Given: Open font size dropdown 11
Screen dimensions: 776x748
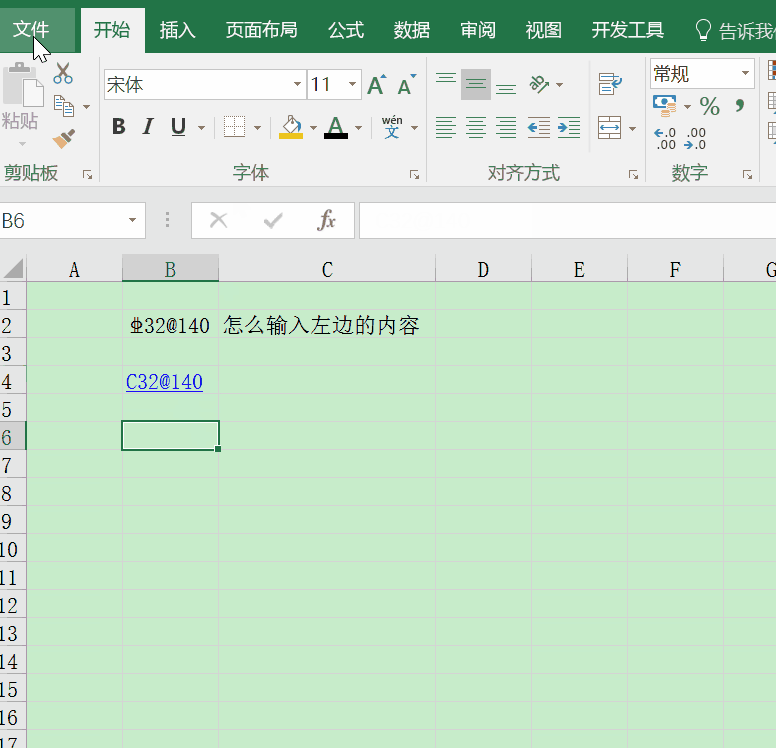Looking at the screenshot, I should [352, 84].
